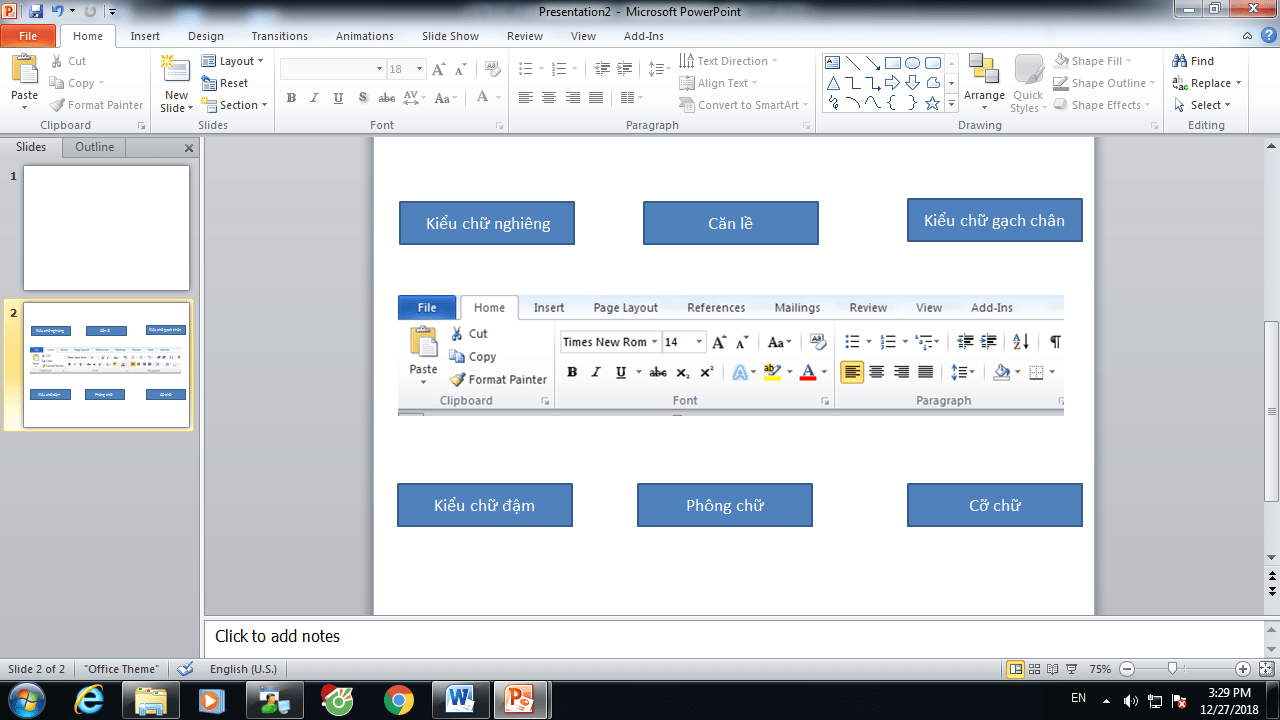
Task: Open Google Chrome from the taskbar
Action: point(398,699)
